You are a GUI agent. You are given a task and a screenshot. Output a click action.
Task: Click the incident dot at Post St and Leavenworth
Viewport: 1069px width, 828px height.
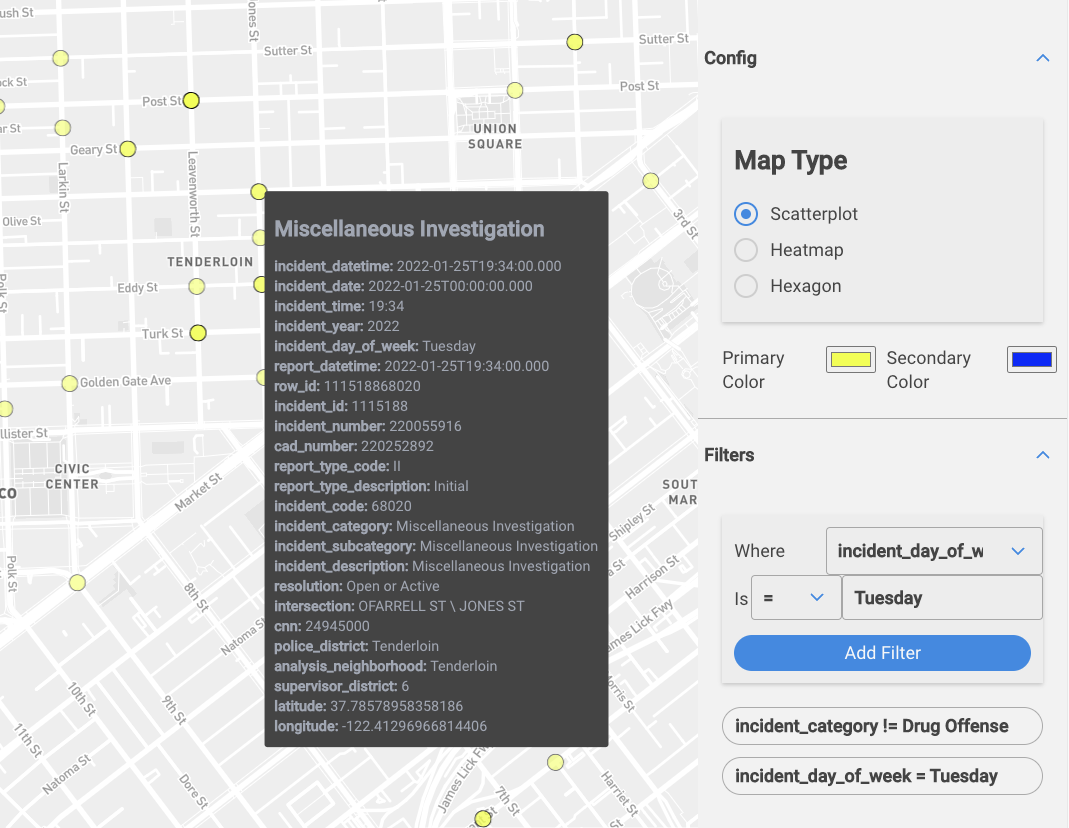point(191,101)
